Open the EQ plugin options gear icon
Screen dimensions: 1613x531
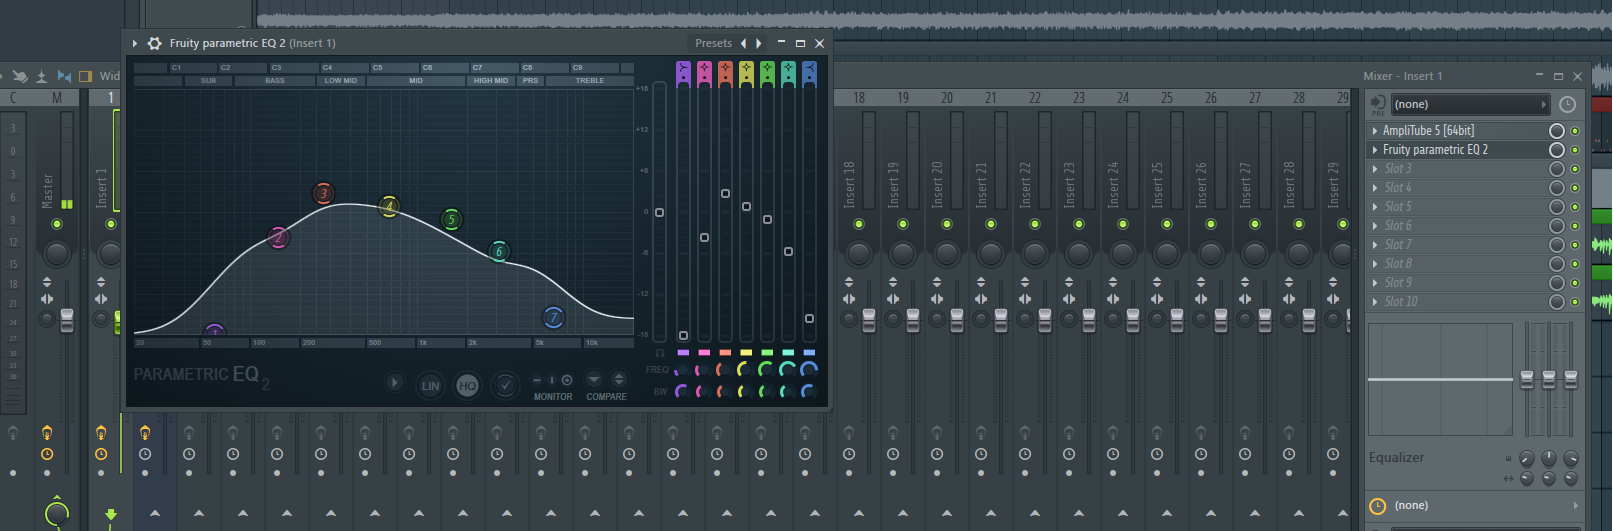pyautogui.click(x=154, y=43)
